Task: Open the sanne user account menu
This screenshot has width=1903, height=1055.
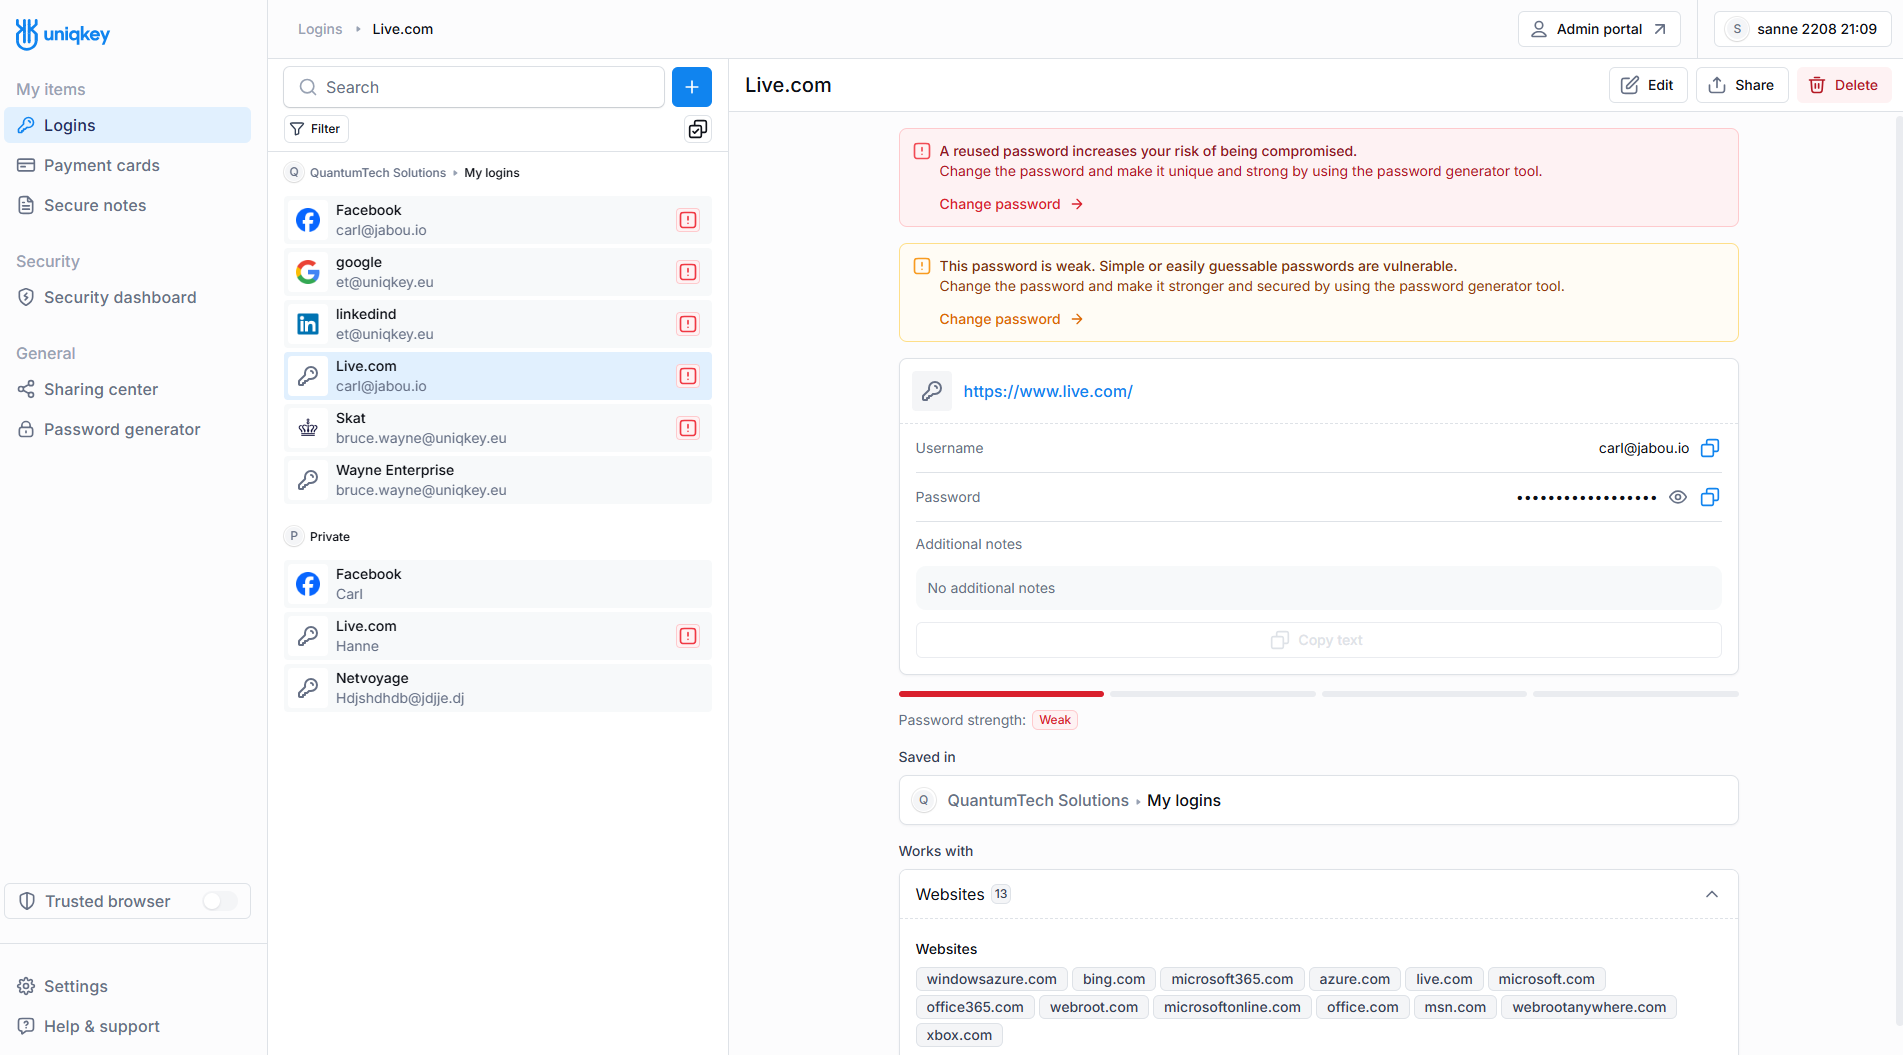Action: 1803,29
